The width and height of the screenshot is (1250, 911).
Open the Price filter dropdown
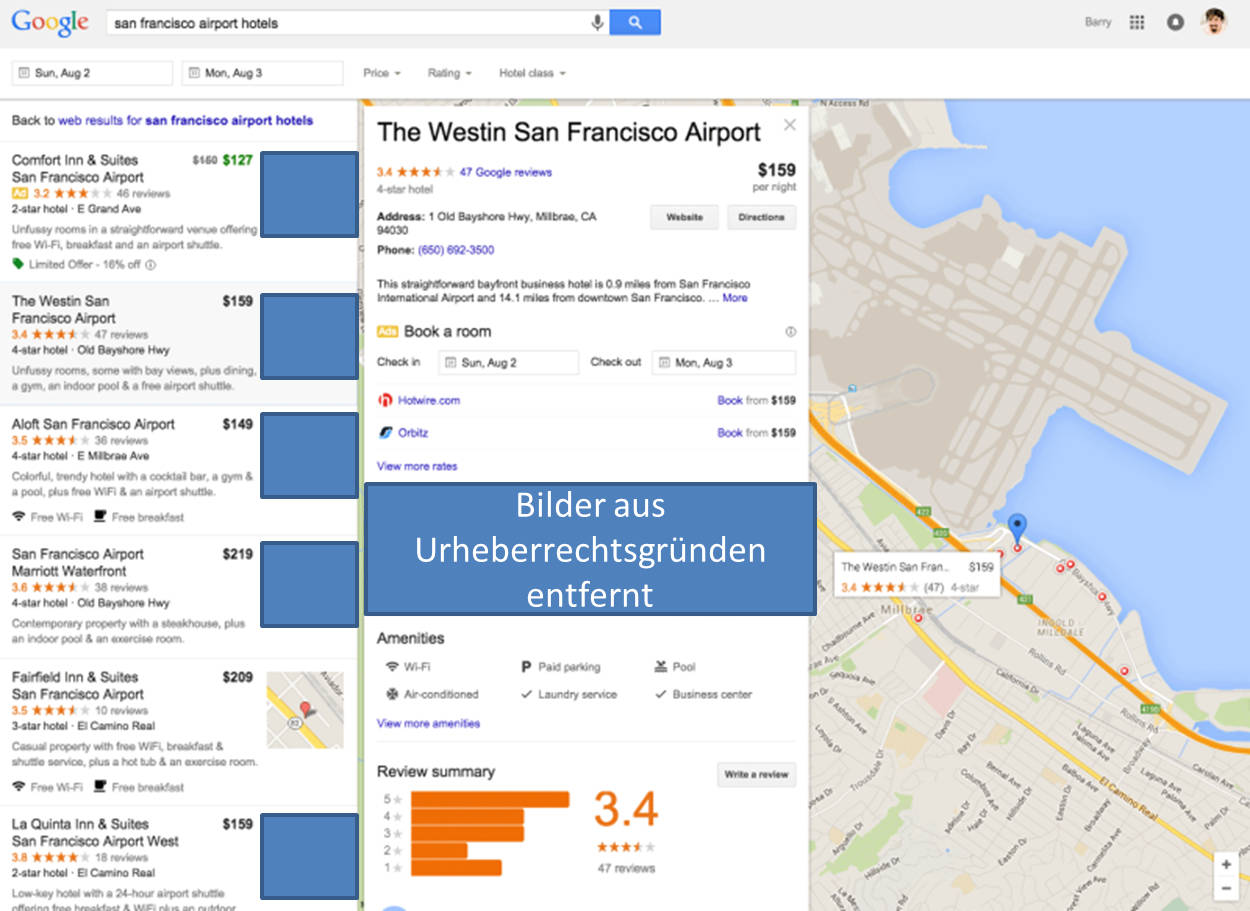381,72
